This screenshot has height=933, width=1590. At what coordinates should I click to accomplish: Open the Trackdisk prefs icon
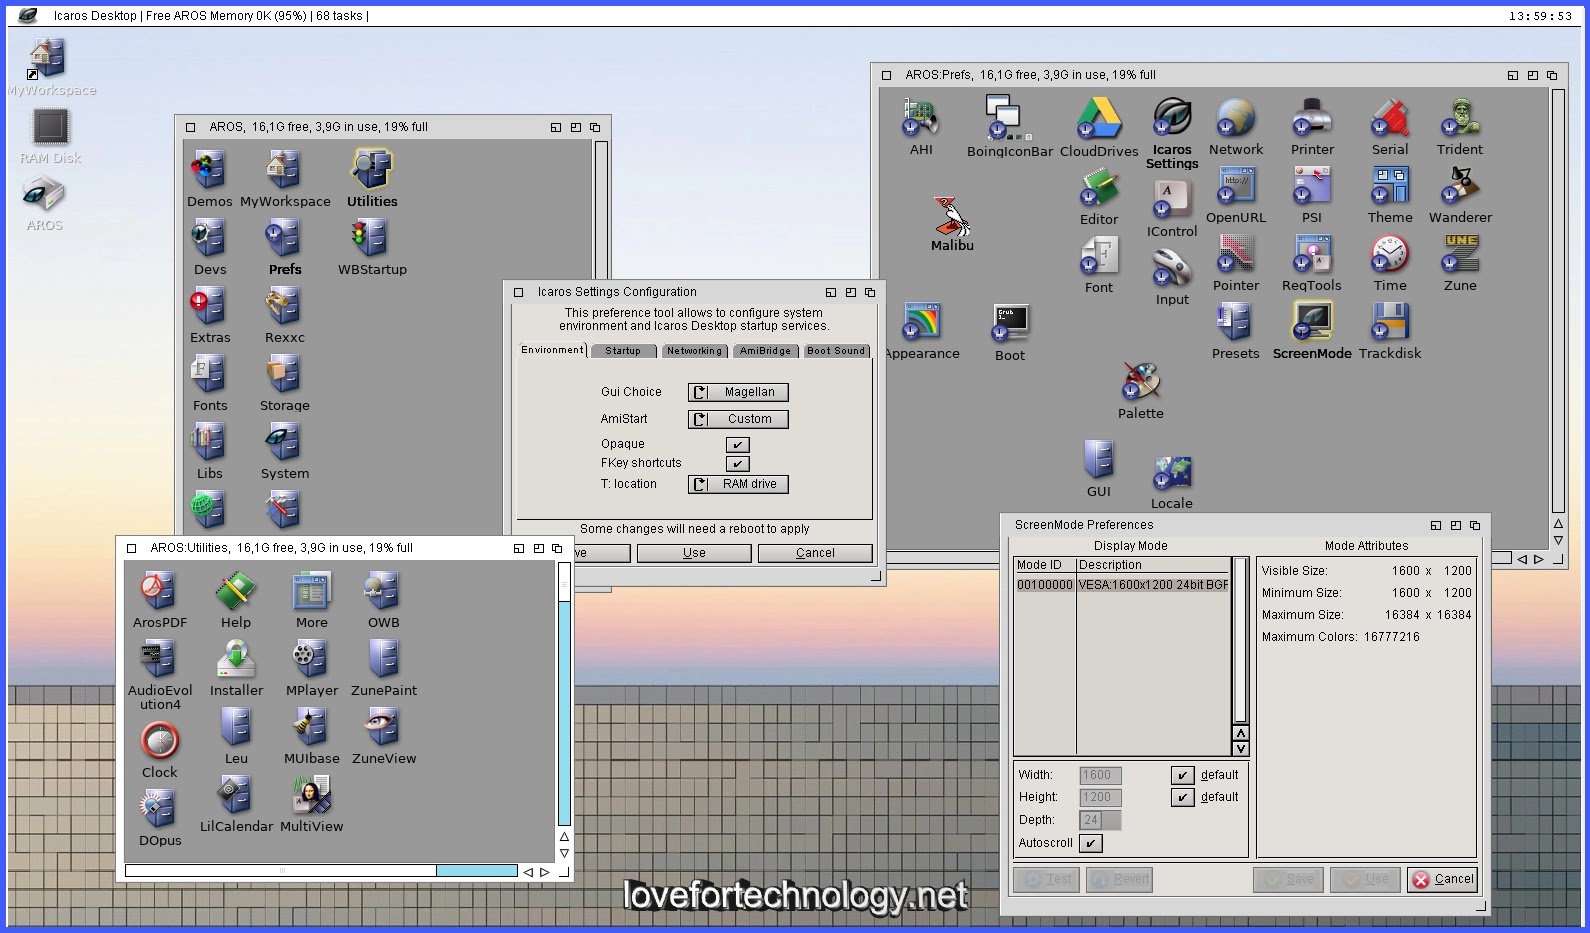click(x=1389, y=323)
